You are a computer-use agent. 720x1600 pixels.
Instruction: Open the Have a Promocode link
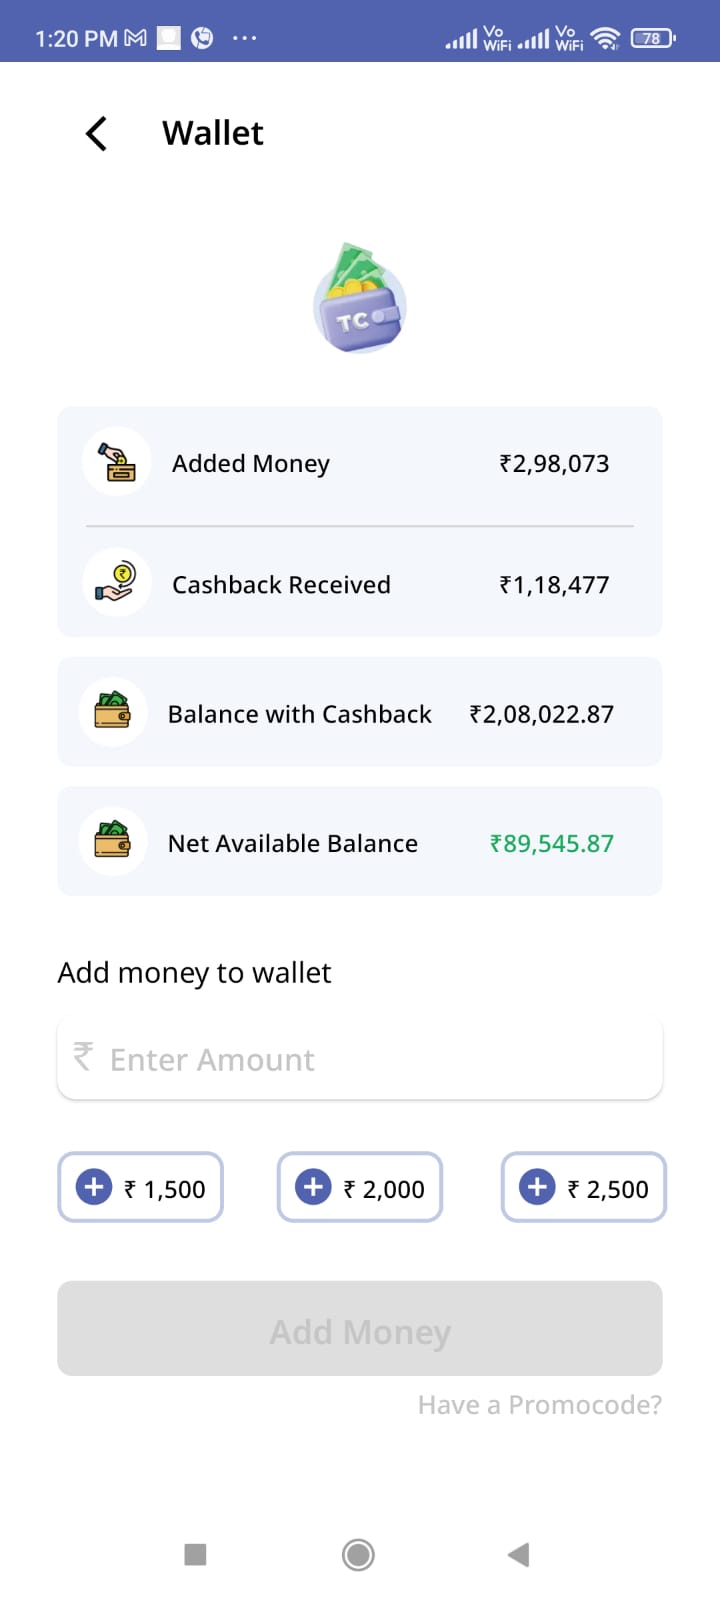(539, 1405)
